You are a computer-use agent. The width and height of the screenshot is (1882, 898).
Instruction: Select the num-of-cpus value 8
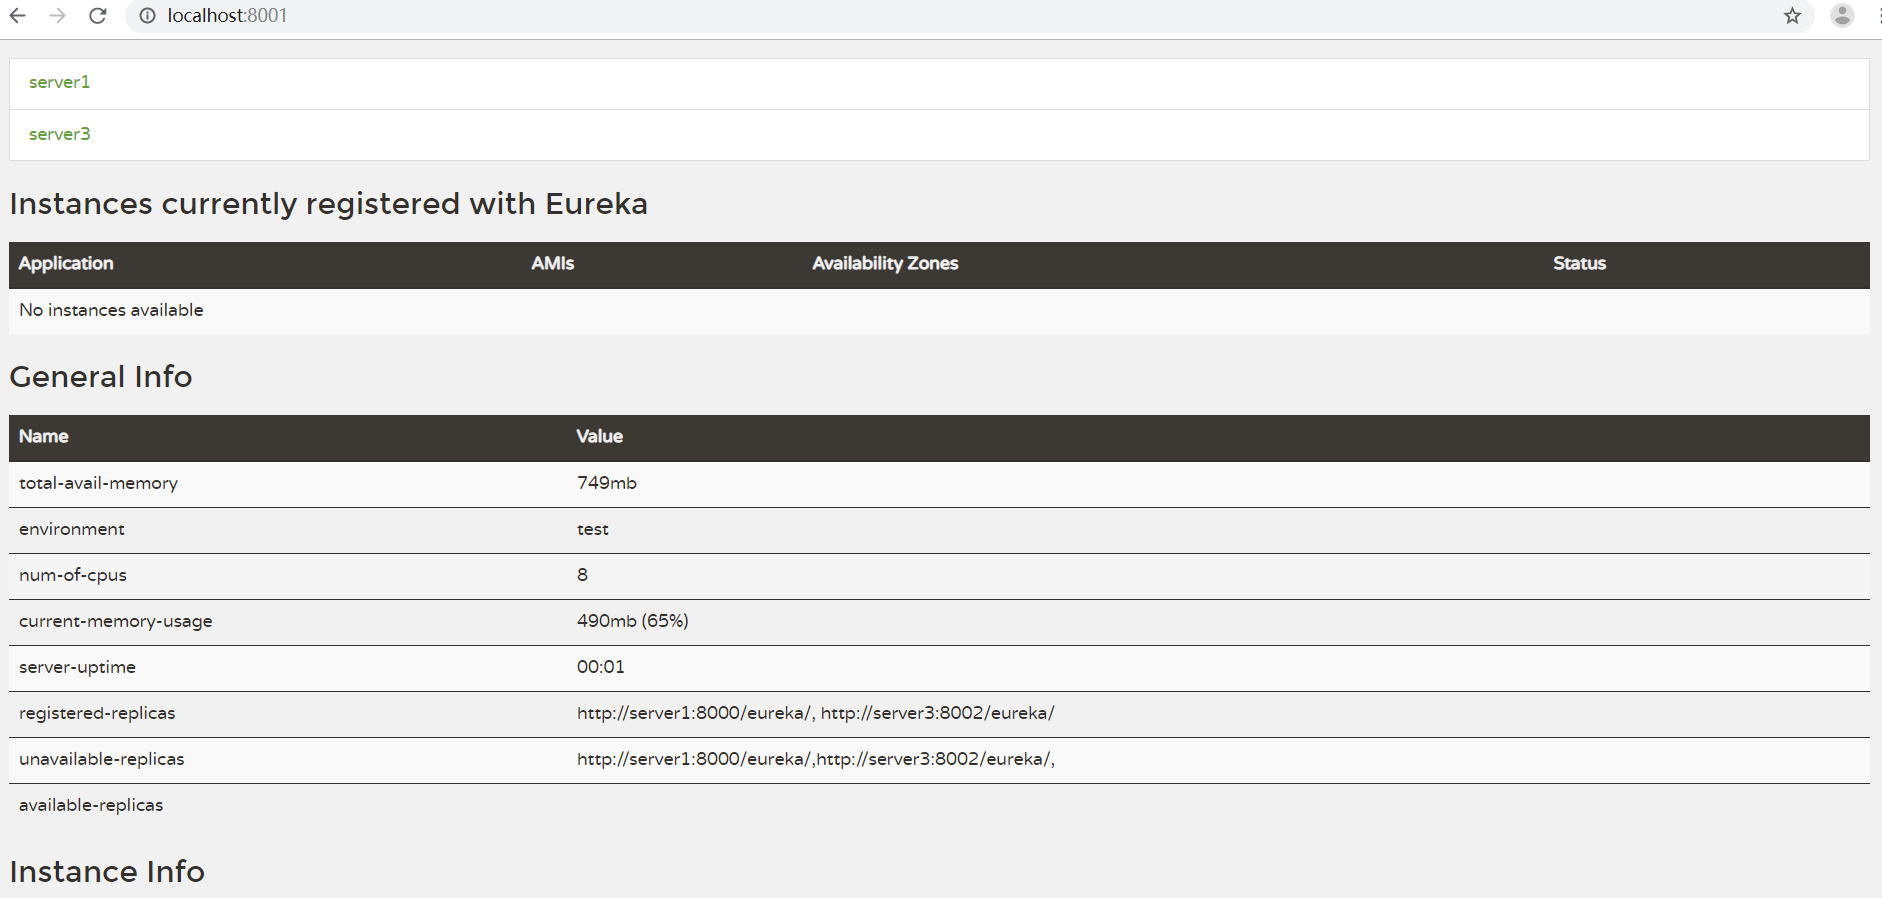pos(582,575)
